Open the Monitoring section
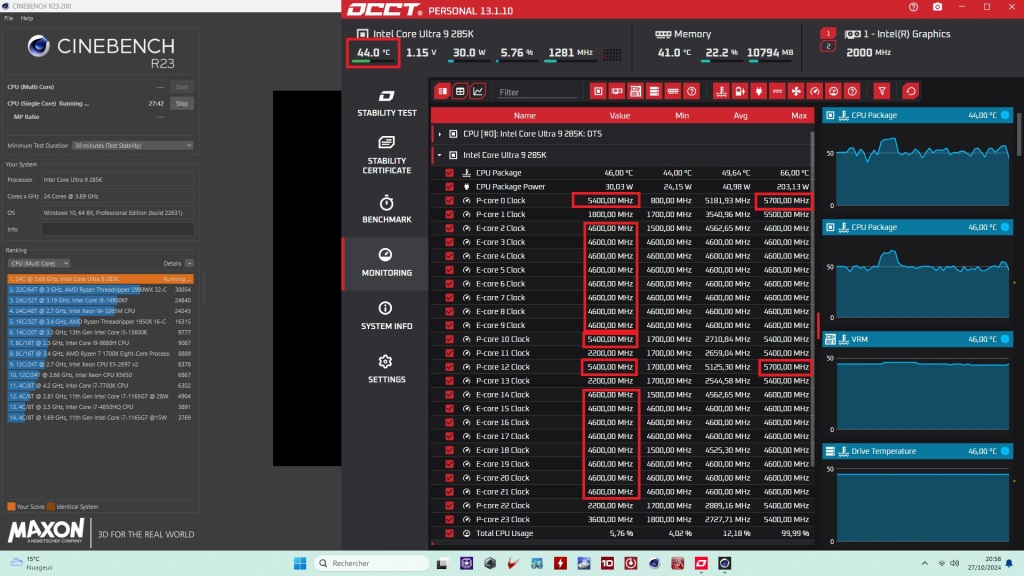 pos(387,263)
